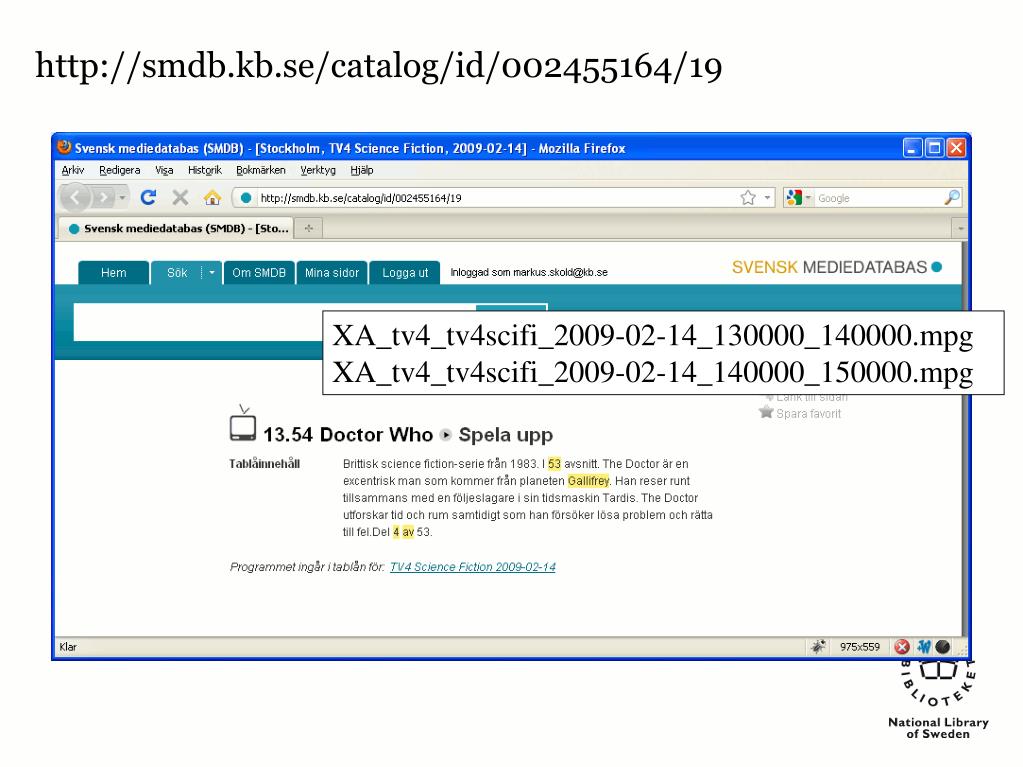1023x767 pixels.
Task: Minimize the Firefox window
Action: point(912,148)
